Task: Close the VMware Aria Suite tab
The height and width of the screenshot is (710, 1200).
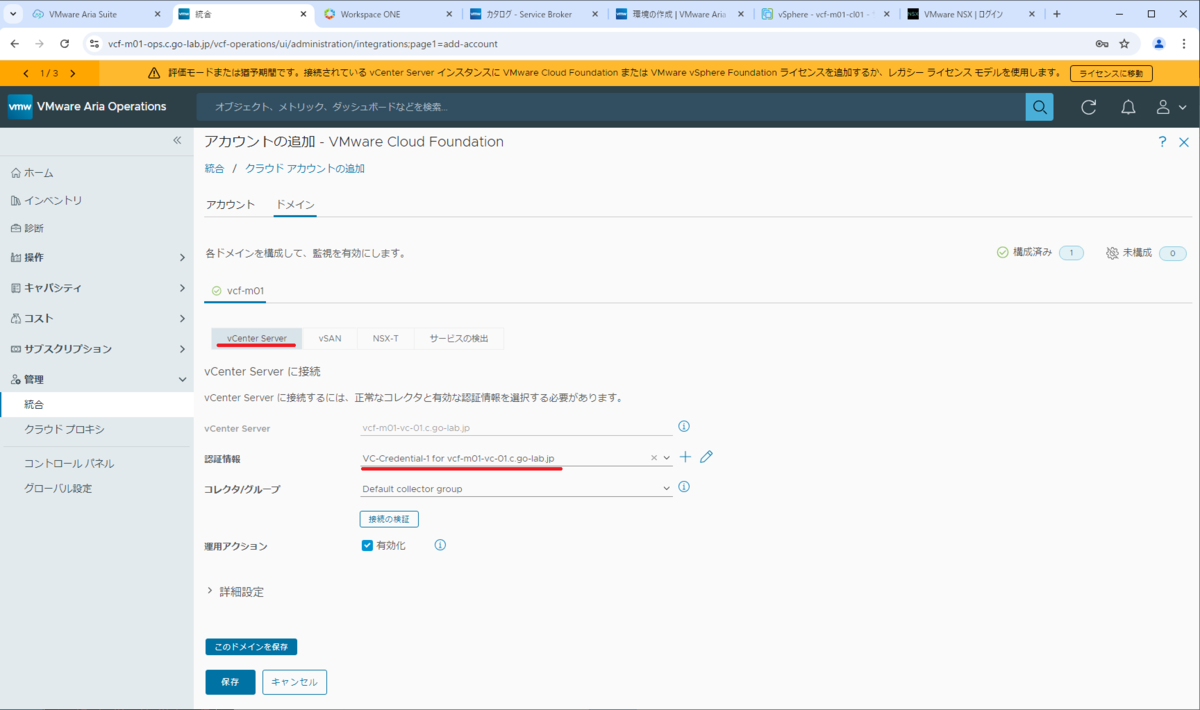Action: pos(157,14)
